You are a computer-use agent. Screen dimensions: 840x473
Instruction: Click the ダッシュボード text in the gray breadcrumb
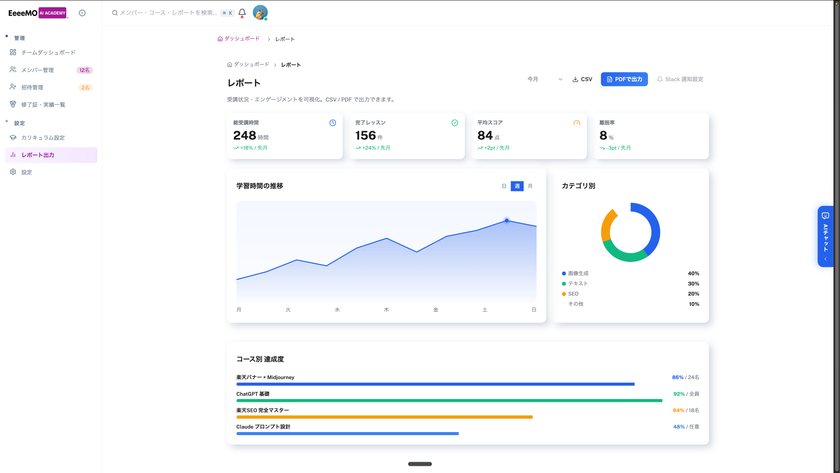tap(251, 64)
